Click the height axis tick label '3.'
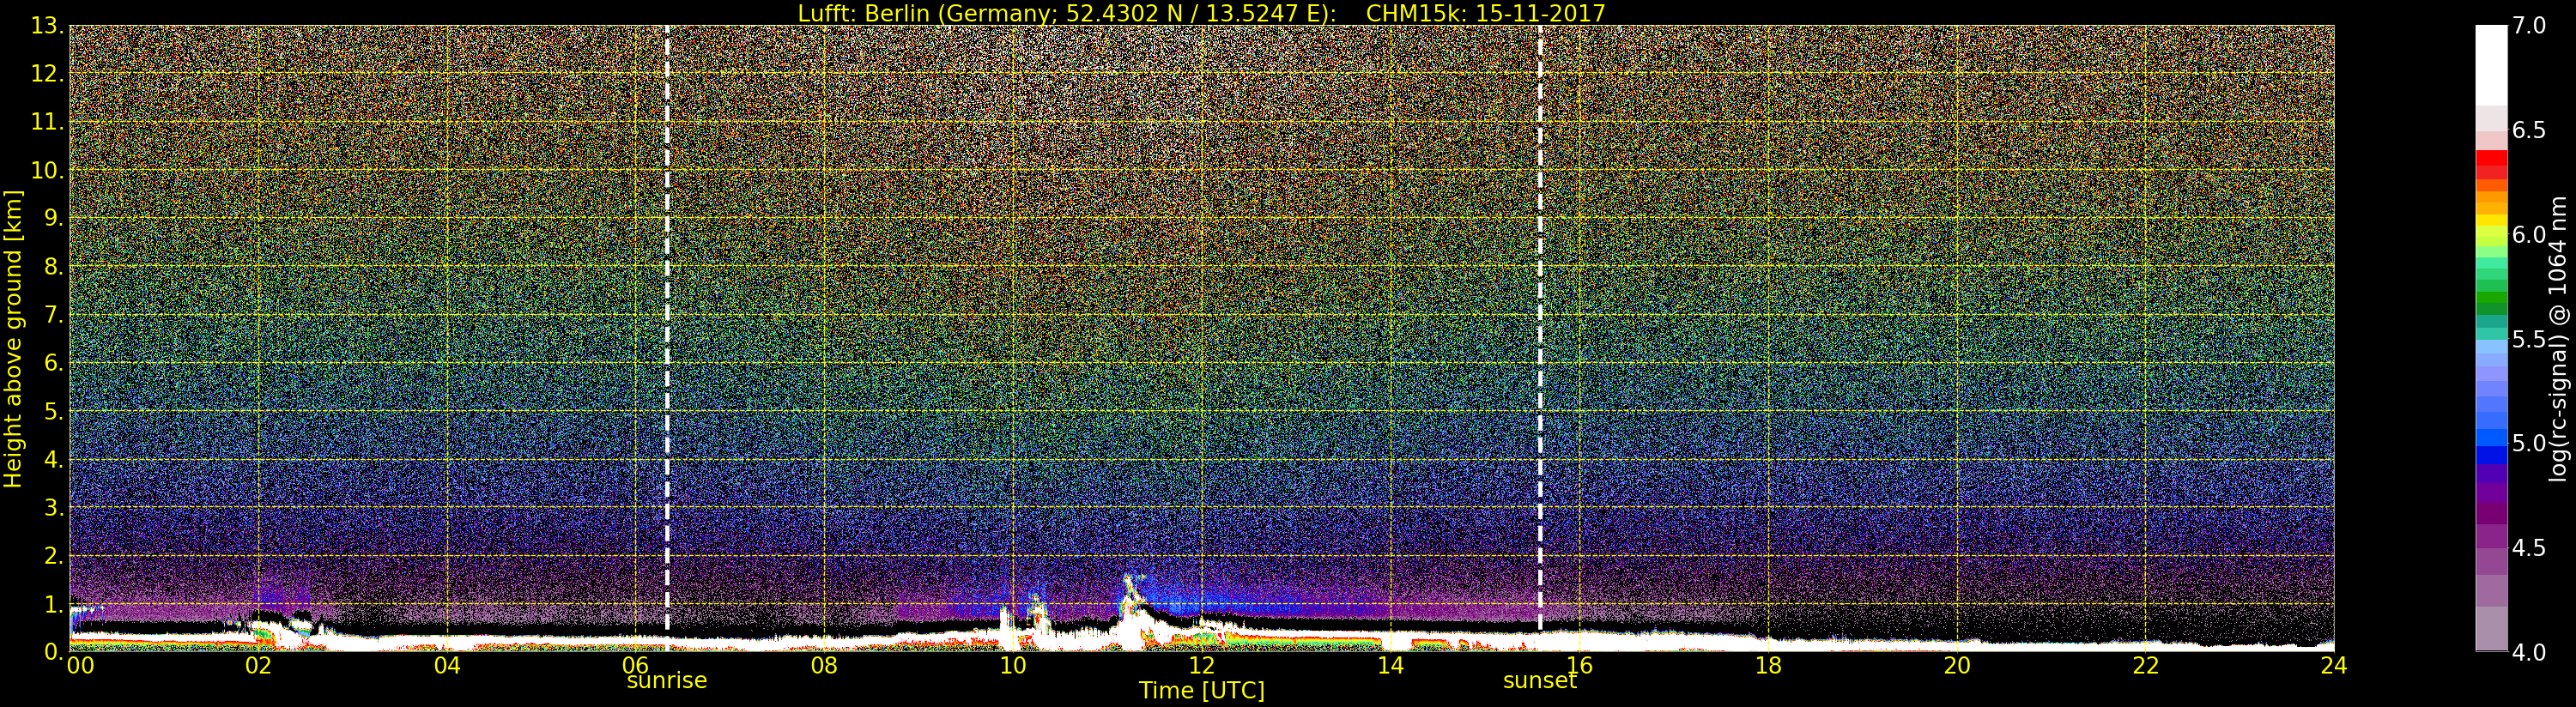This screenshot has width=2576, height=707. pos(54,507)
